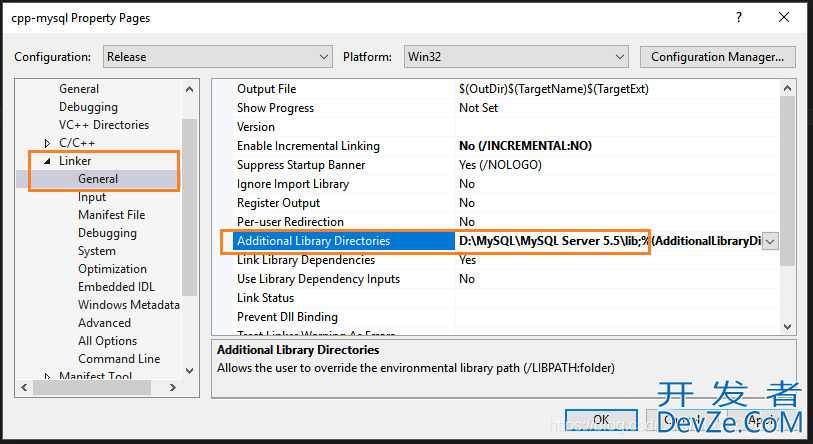
Task: Select the Use Library Dependency Inputs property
Action: click(x=318, y=279)
